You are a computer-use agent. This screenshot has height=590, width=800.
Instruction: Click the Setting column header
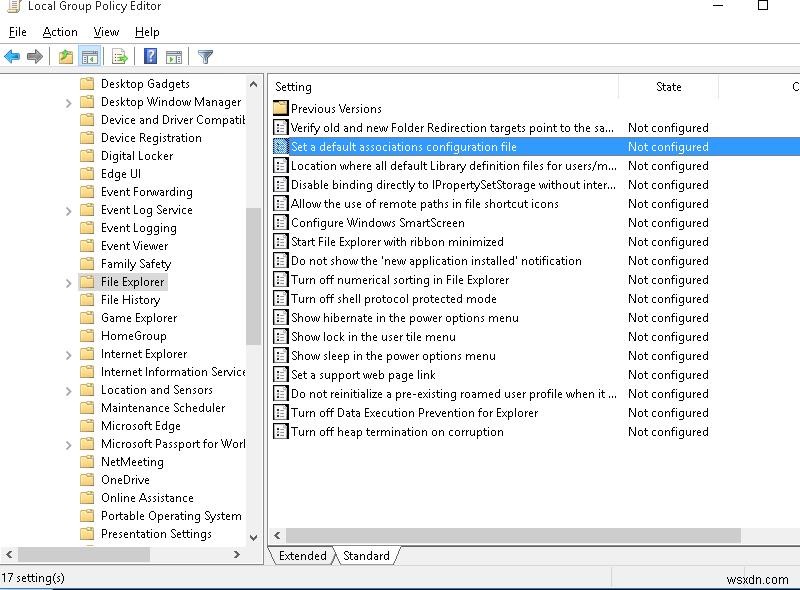coord(294,87)
